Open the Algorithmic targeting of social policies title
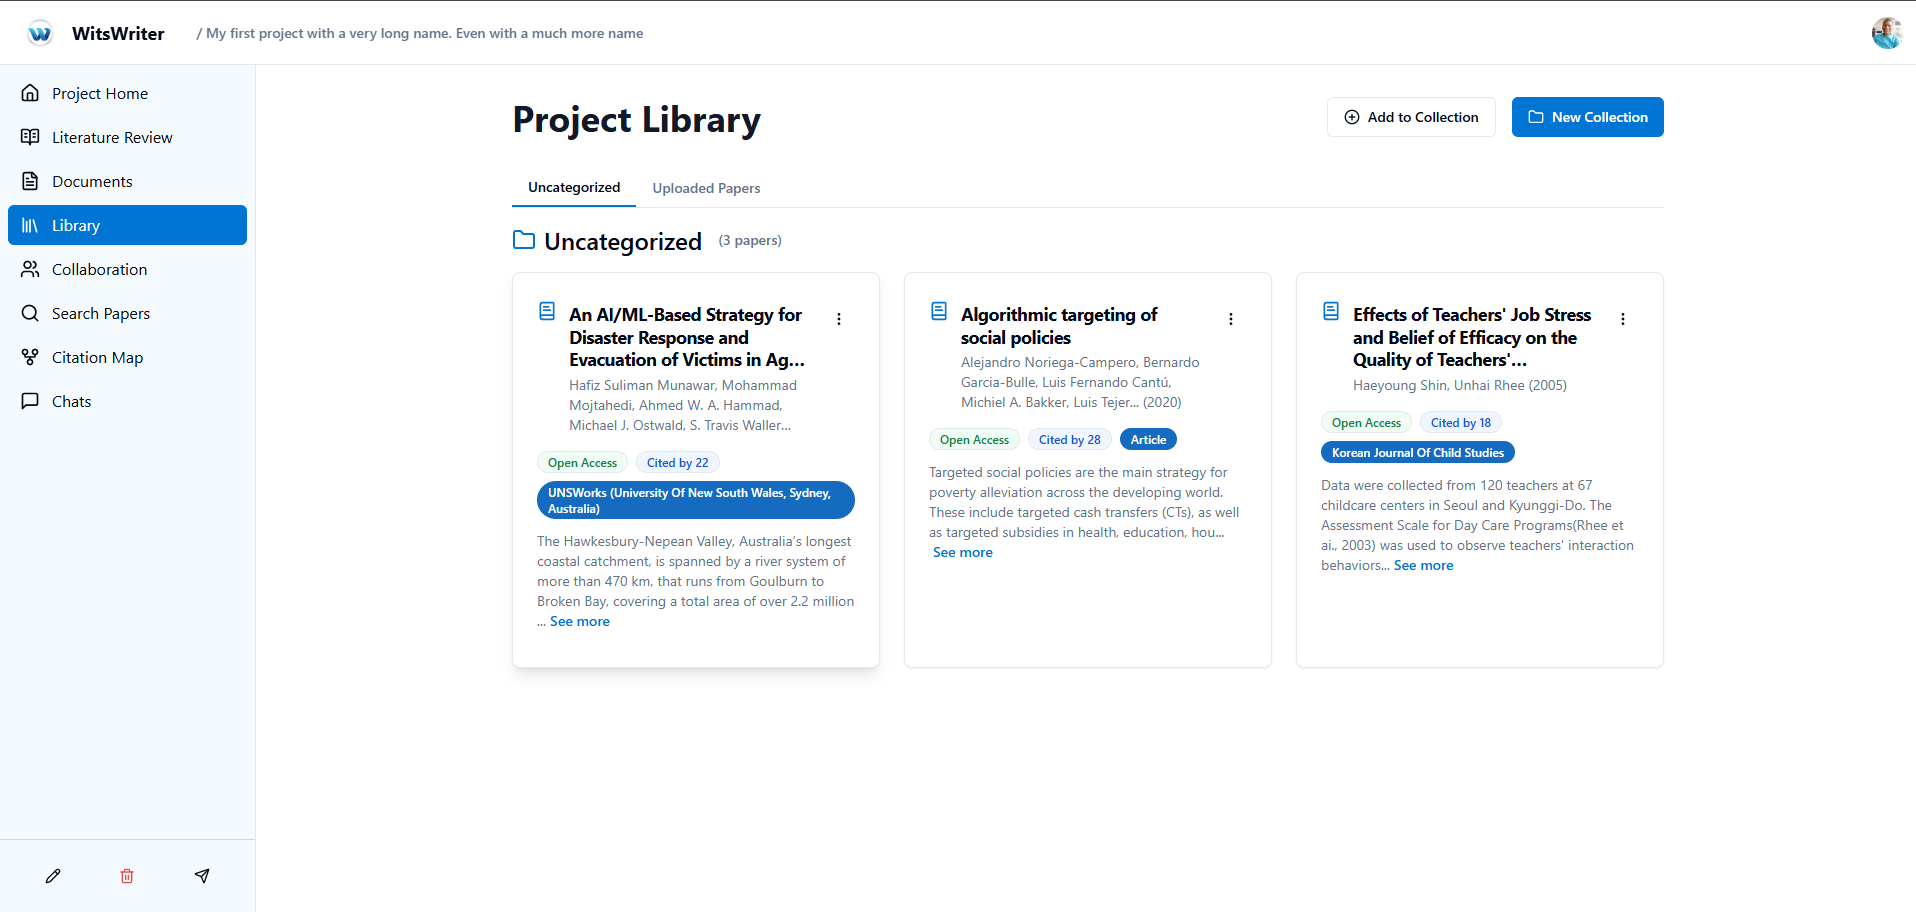This screenshot has width=1916, height=912. 1059,326
